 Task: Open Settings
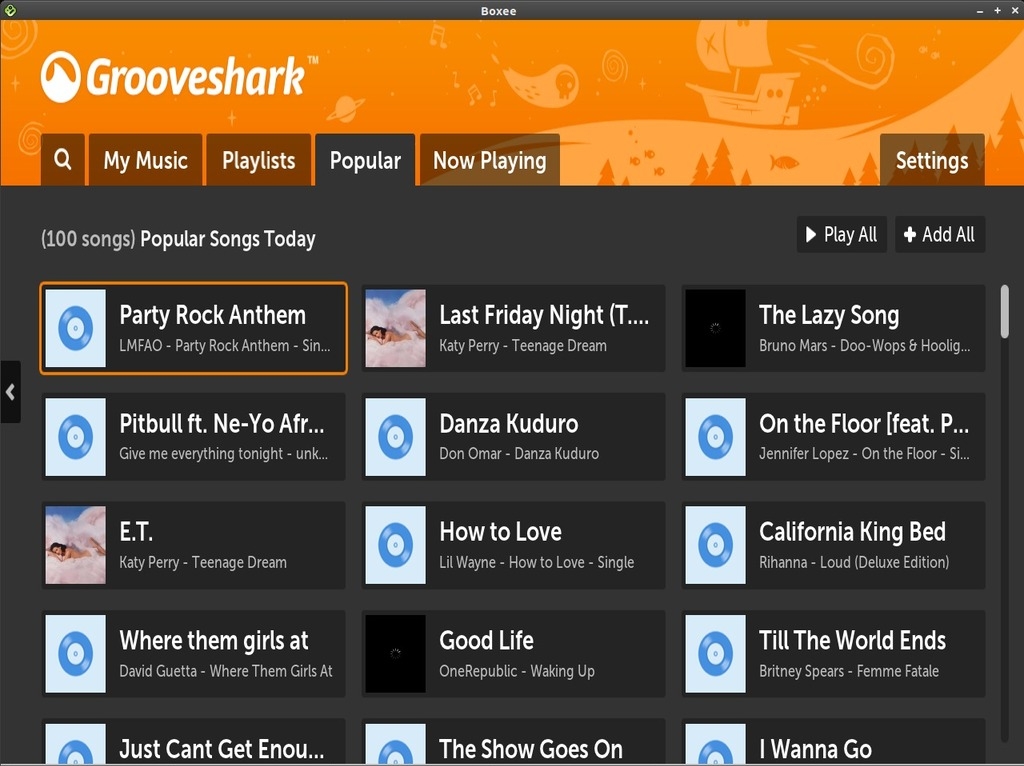tap(931, 160)
